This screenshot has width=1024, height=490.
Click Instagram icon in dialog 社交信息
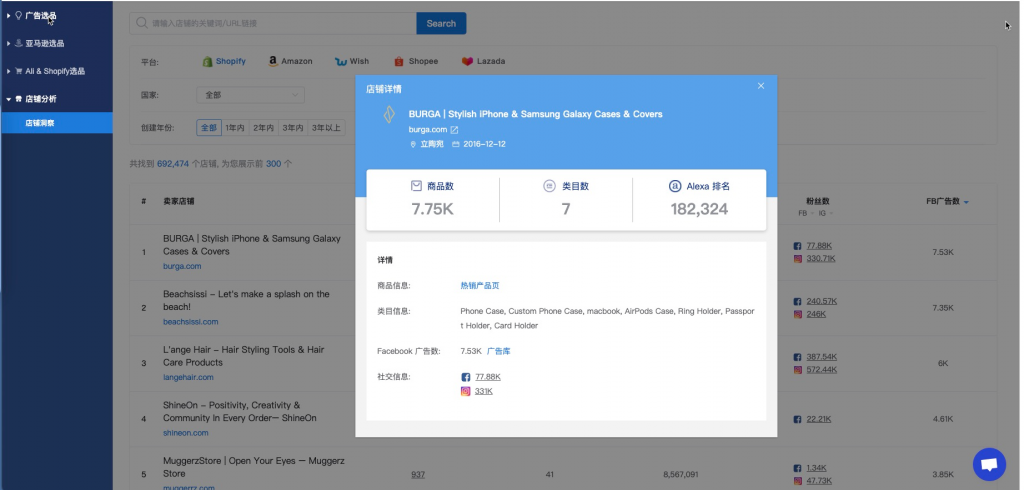click(466, 391)
